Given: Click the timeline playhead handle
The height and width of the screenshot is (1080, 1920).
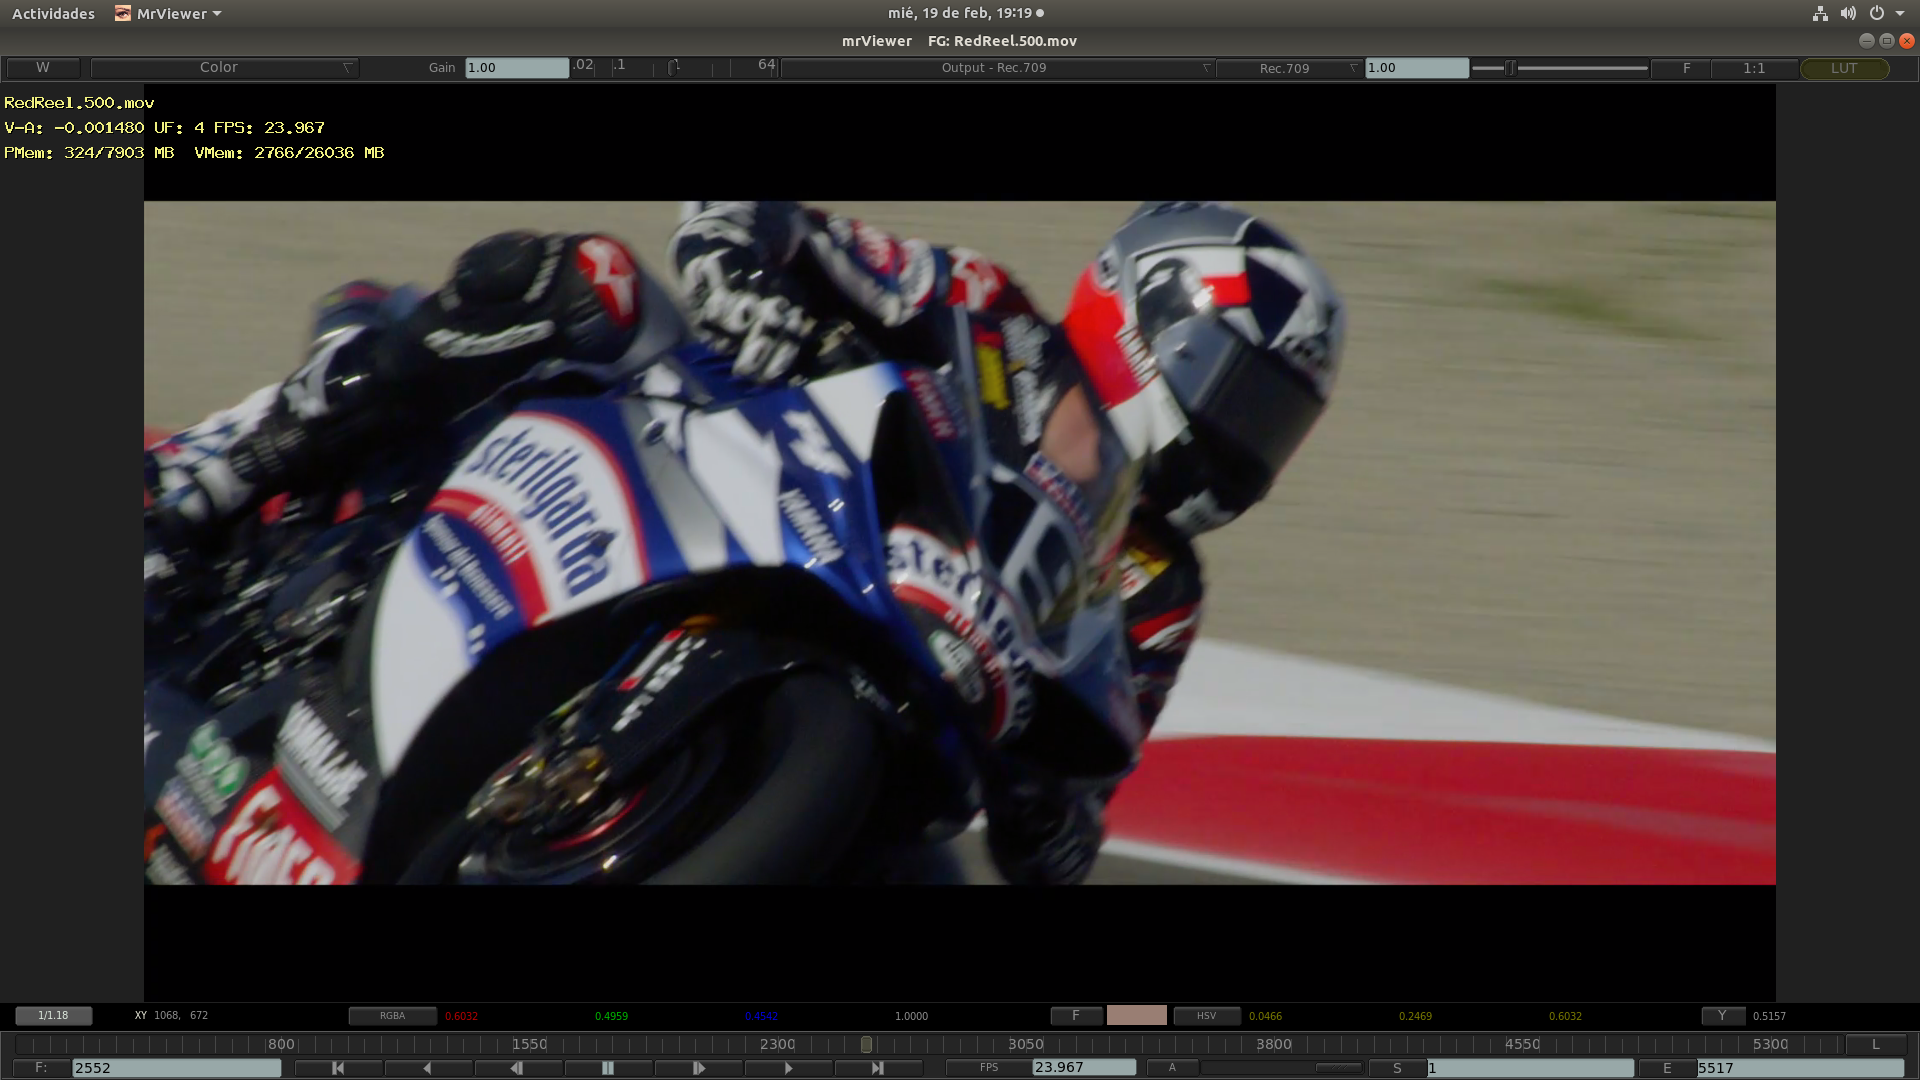Looking at the screenshot, I should pyautogui.click(x=866, y=1044).
